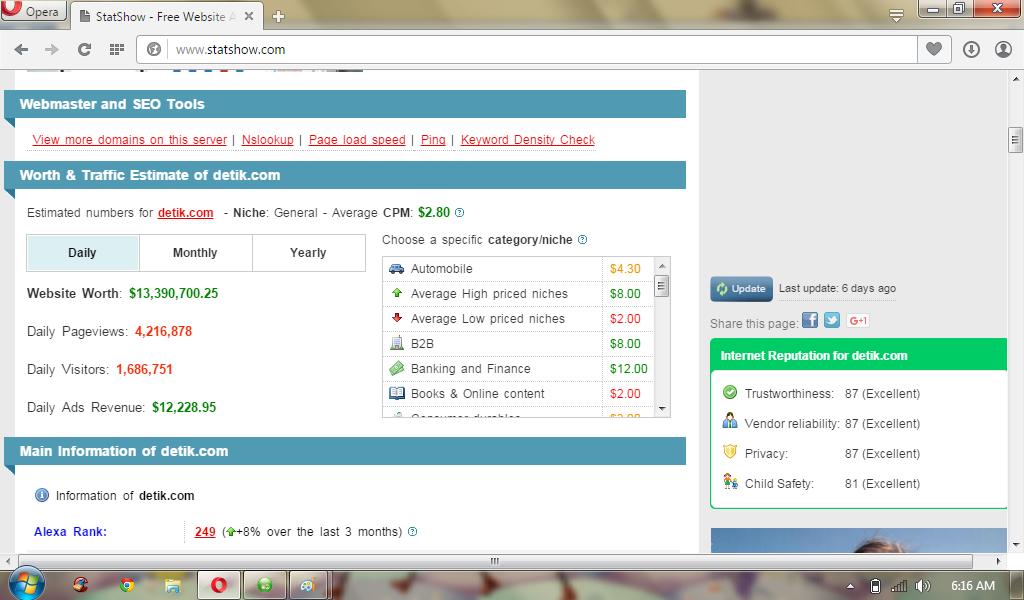
Task: Click the down arrow of the niche list scrollbar
Action: pos(662,409)
